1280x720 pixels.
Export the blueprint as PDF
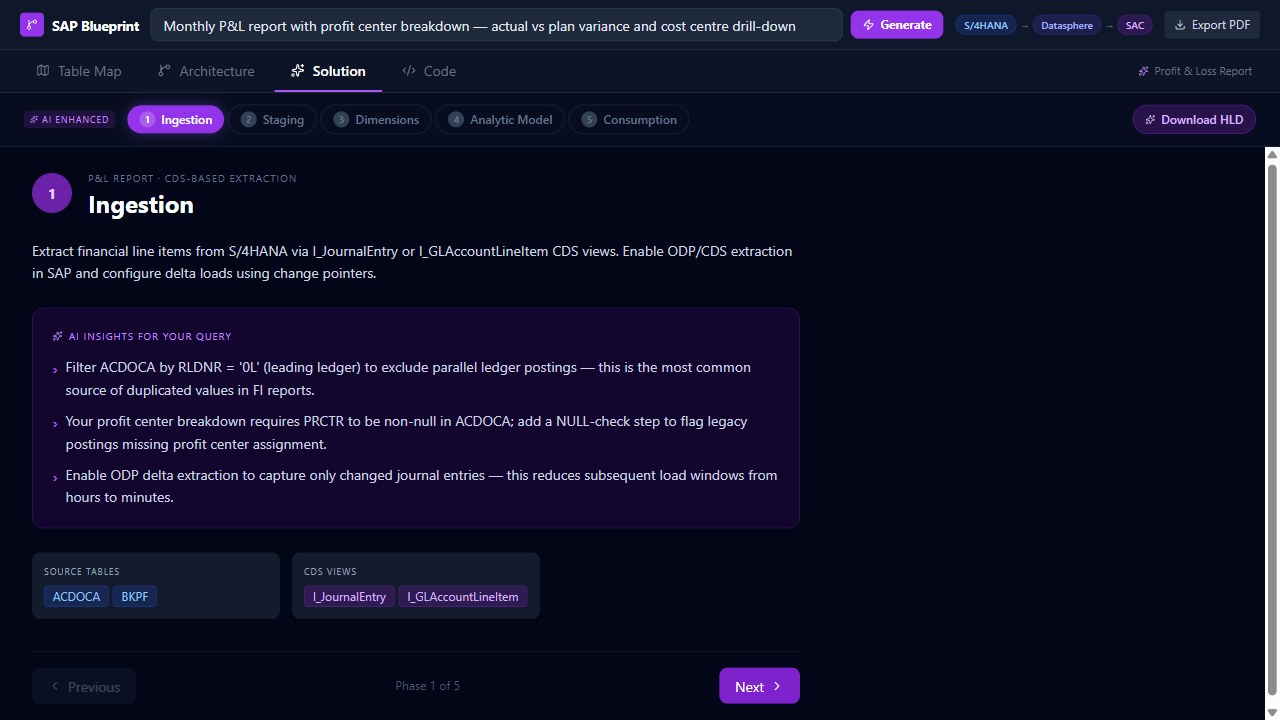click(1211, 25)
